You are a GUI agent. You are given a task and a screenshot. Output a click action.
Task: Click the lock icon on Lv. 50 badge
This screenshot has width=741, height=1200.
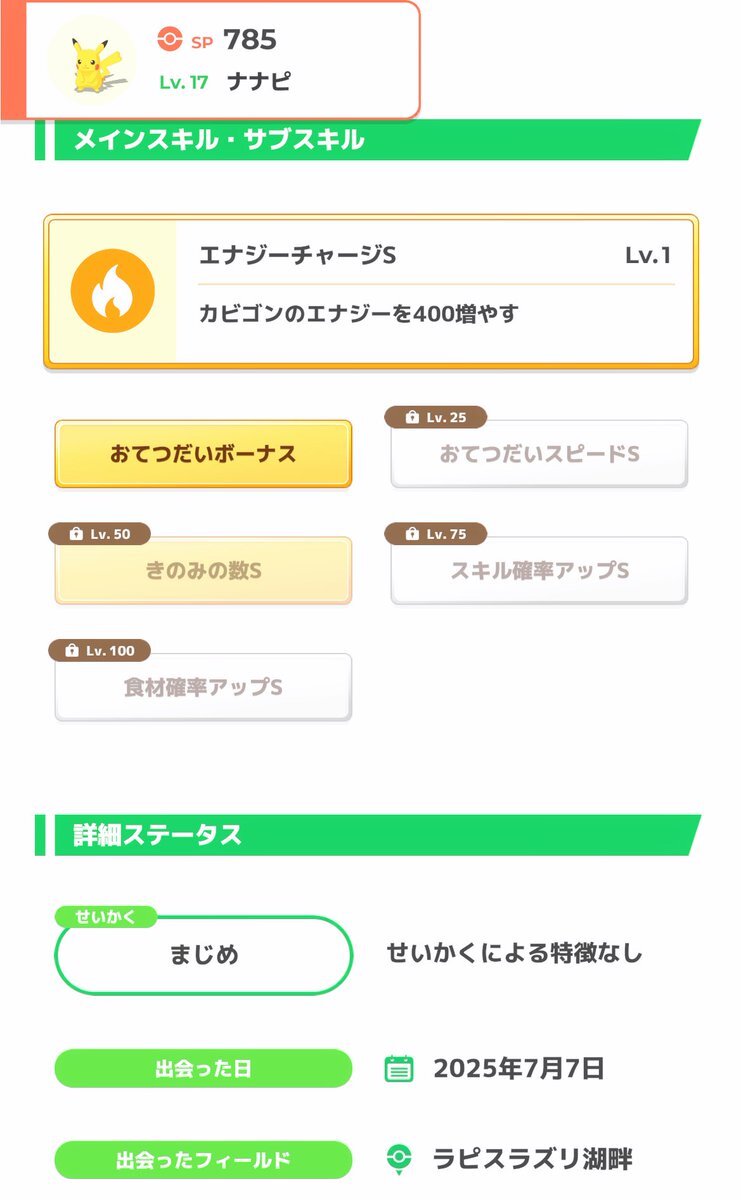pos(76,535)
